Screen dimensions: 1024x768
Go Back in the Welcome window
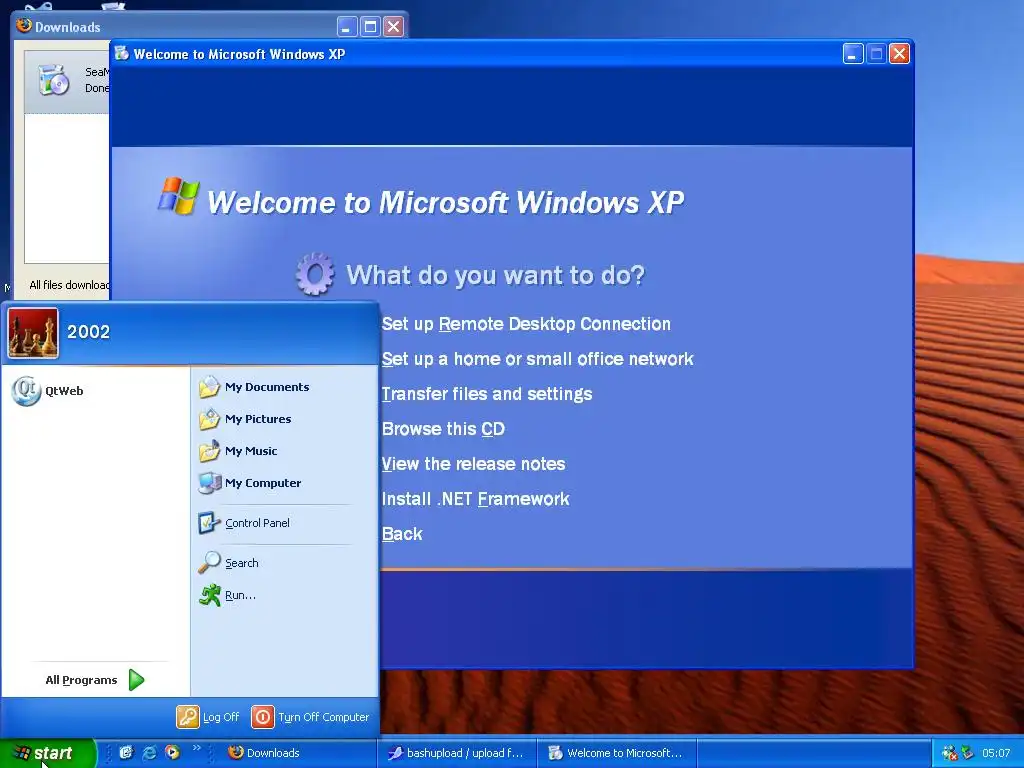coord(402,534)
